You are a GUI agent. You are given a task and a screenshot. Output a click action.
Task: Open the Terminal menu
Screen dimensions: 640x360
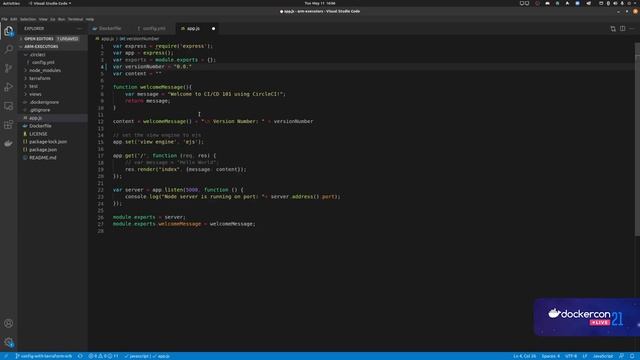(75, 19)
